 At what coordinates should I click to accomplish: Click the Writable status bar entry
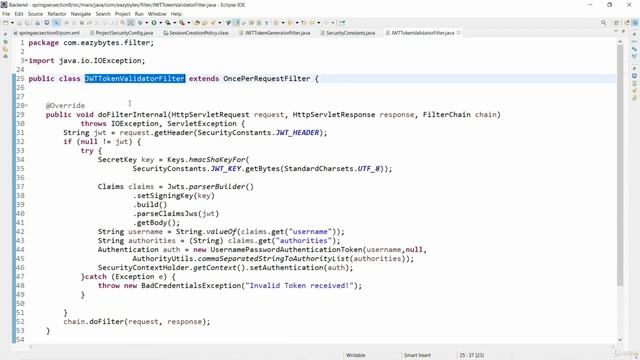356,355
